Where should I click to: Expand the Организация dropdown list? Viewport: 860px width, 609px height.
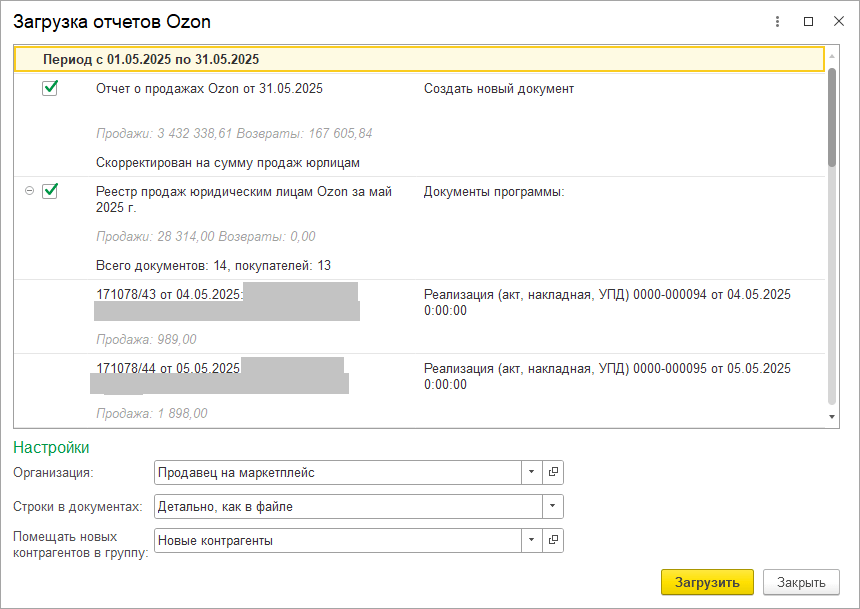pyautogui.click(x=532, y=472)
